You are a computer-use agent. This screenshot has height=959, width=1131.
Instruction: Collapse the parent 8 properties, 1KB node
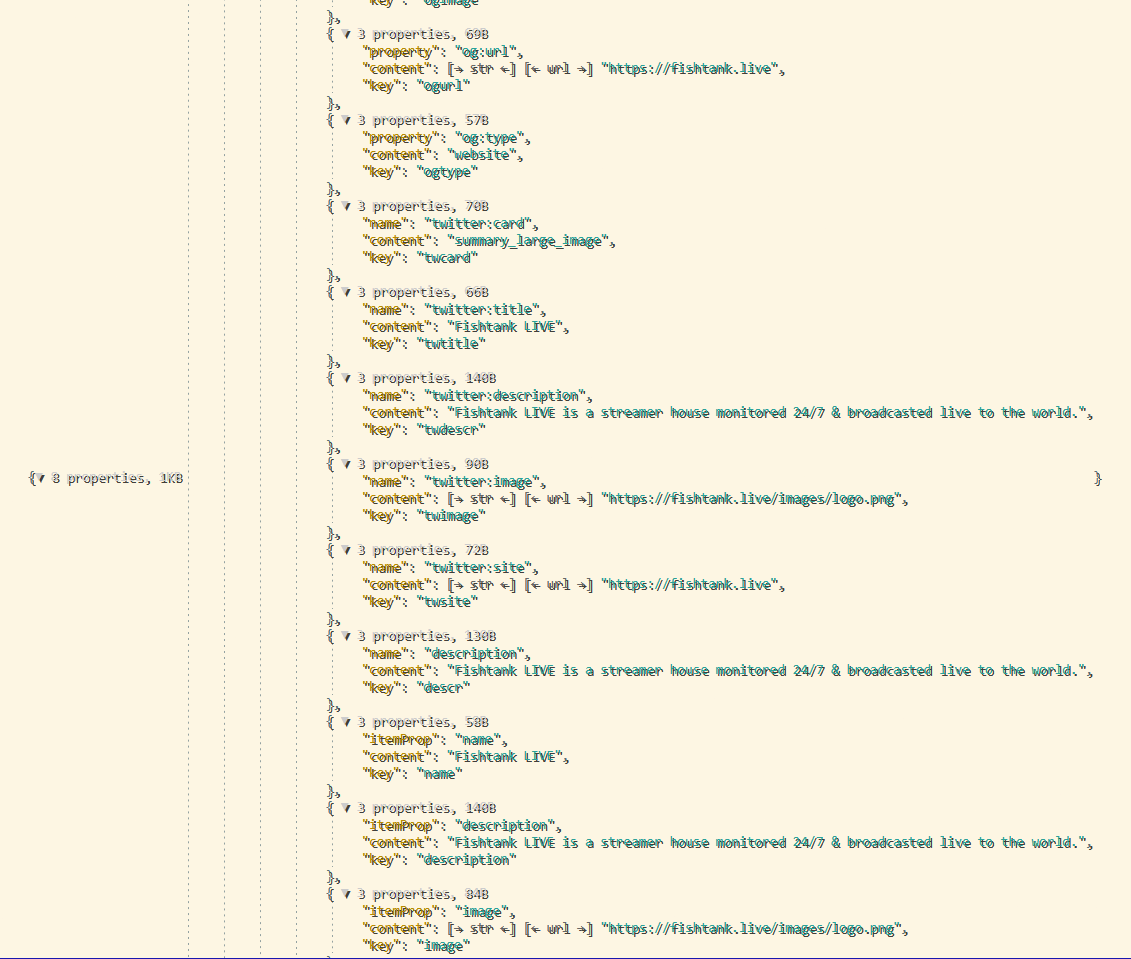tap(41, 478)
